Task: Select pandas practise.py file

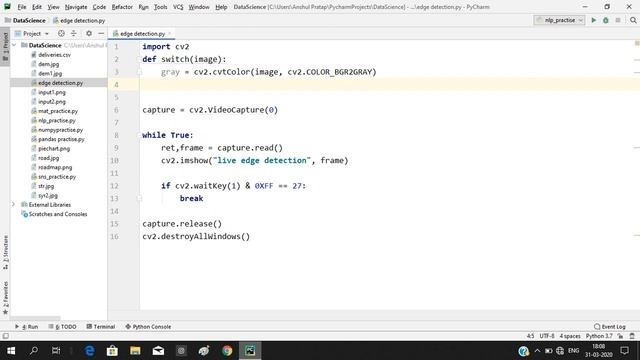Action: (x=61, y=139)
